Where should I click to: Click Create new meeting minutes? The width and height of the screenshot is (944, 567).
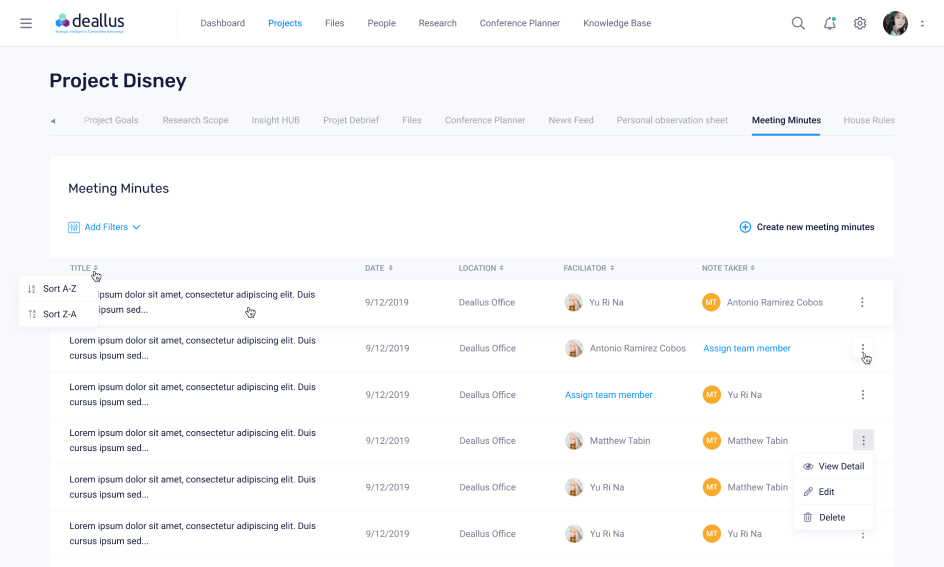pyautogui.click(x=806, y=227)
